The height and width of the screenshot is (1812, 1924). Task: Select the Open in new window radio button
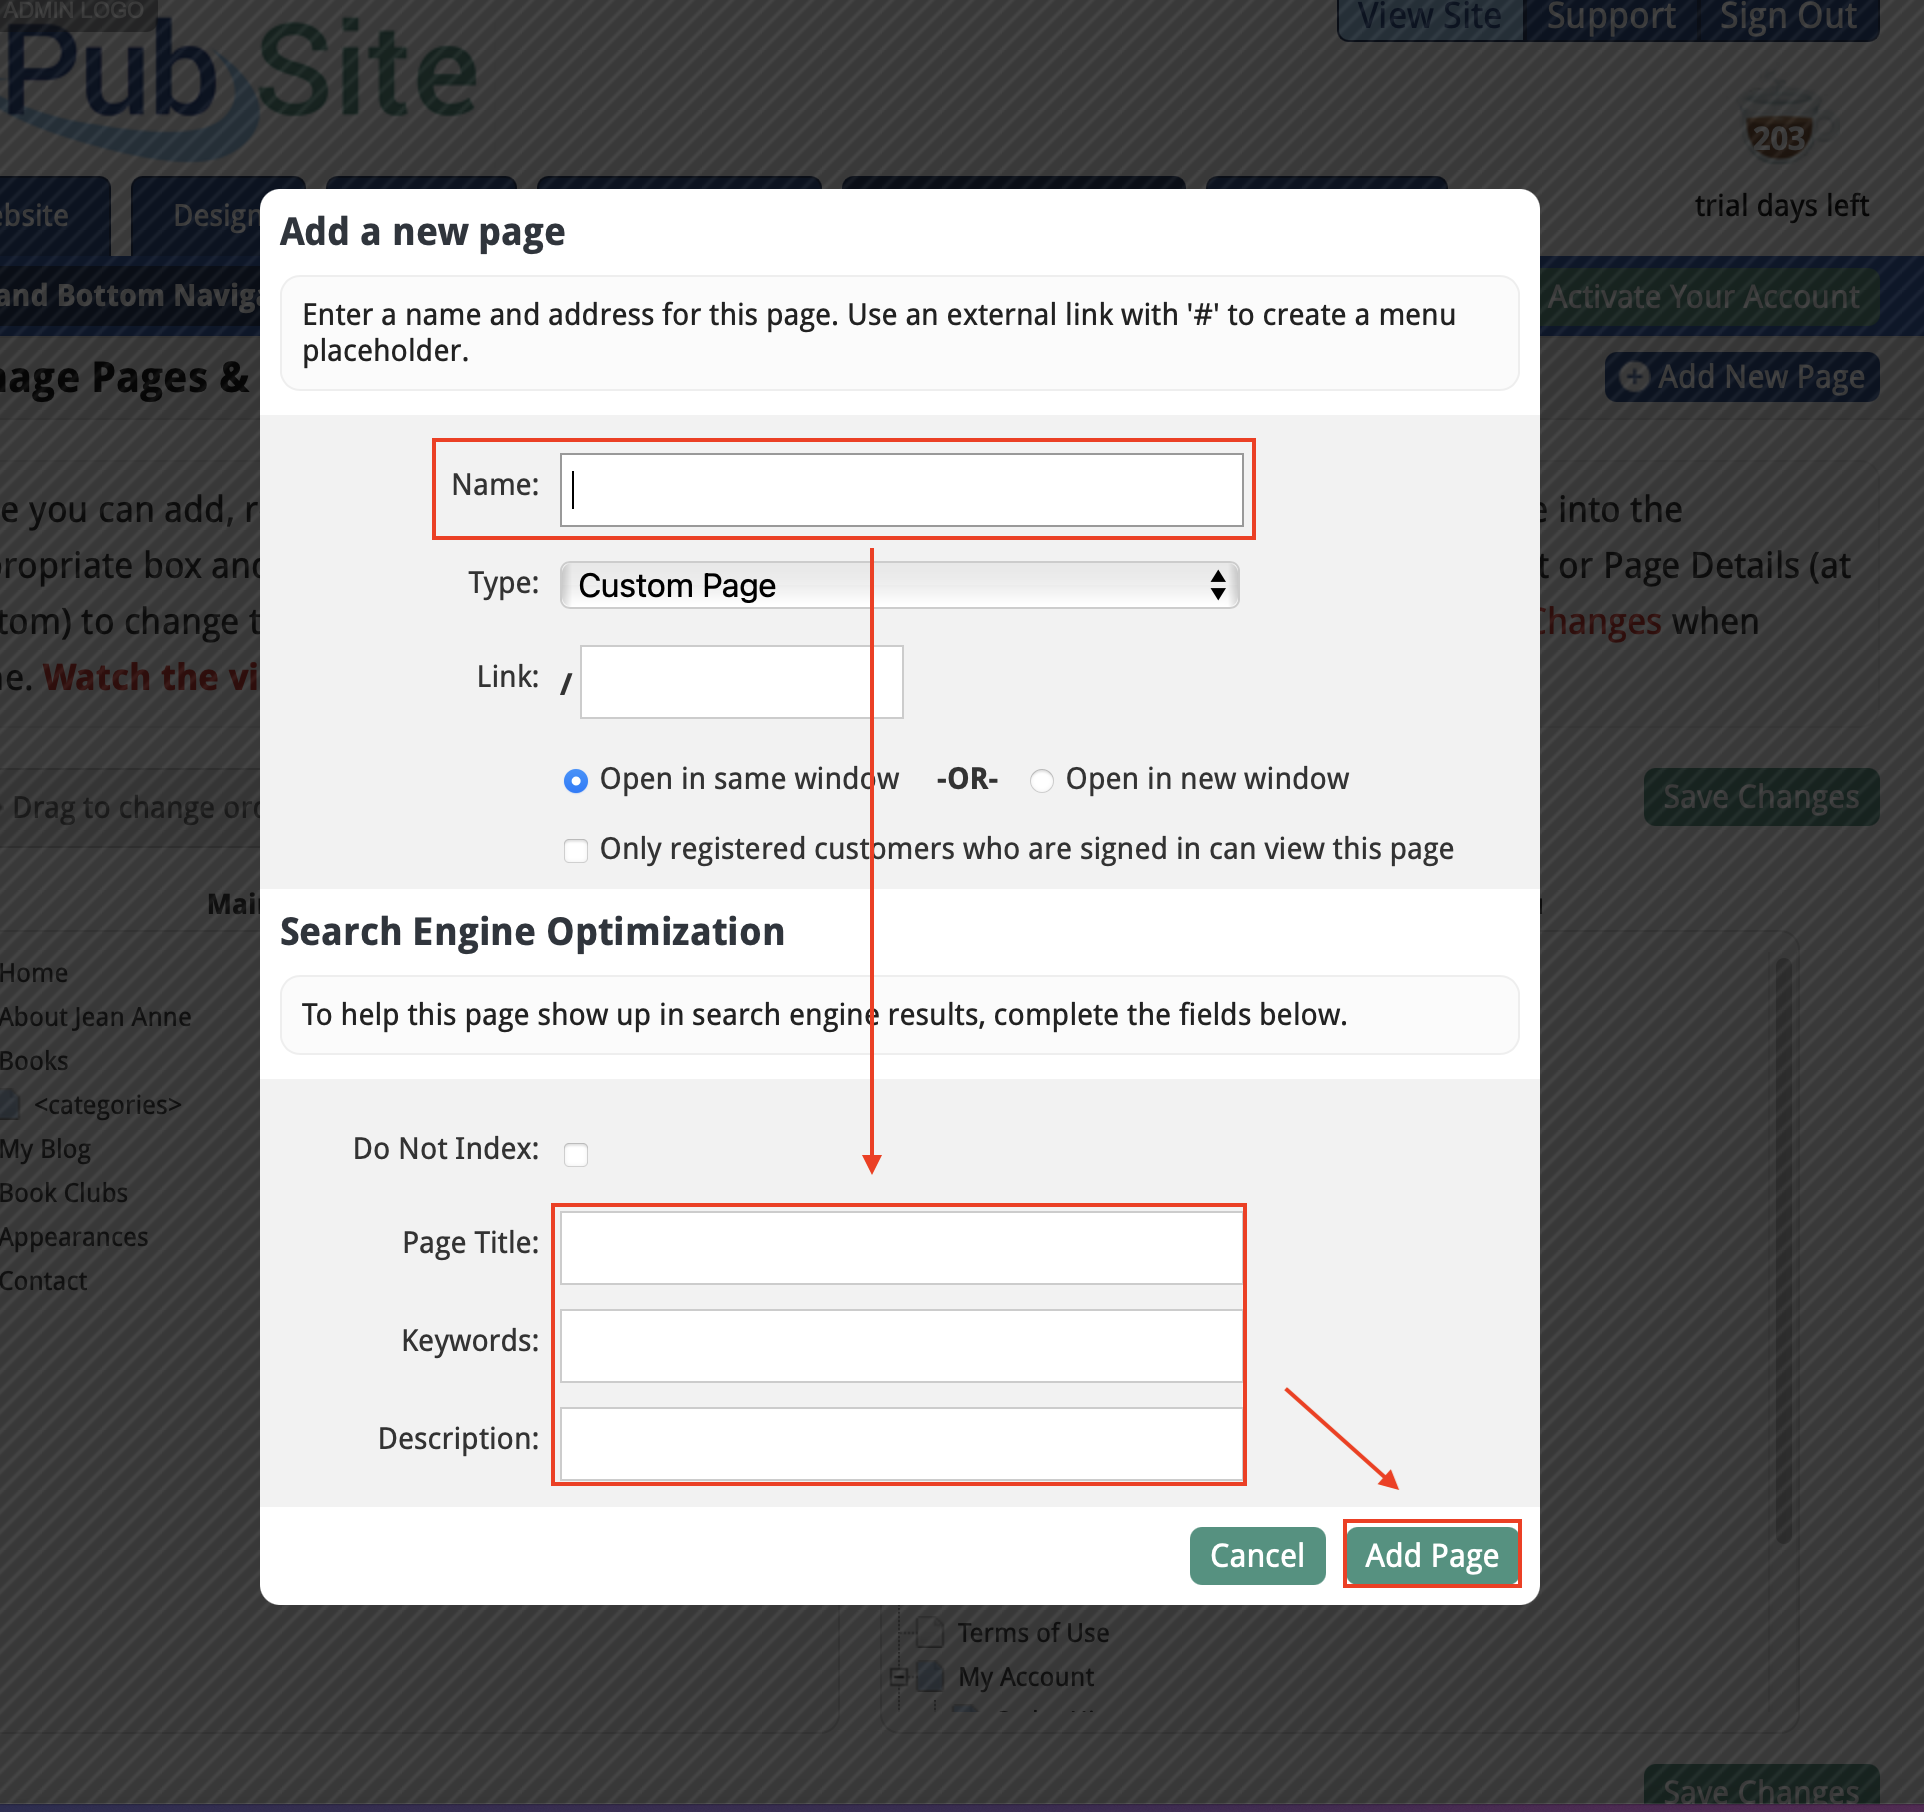(1043, 780)
